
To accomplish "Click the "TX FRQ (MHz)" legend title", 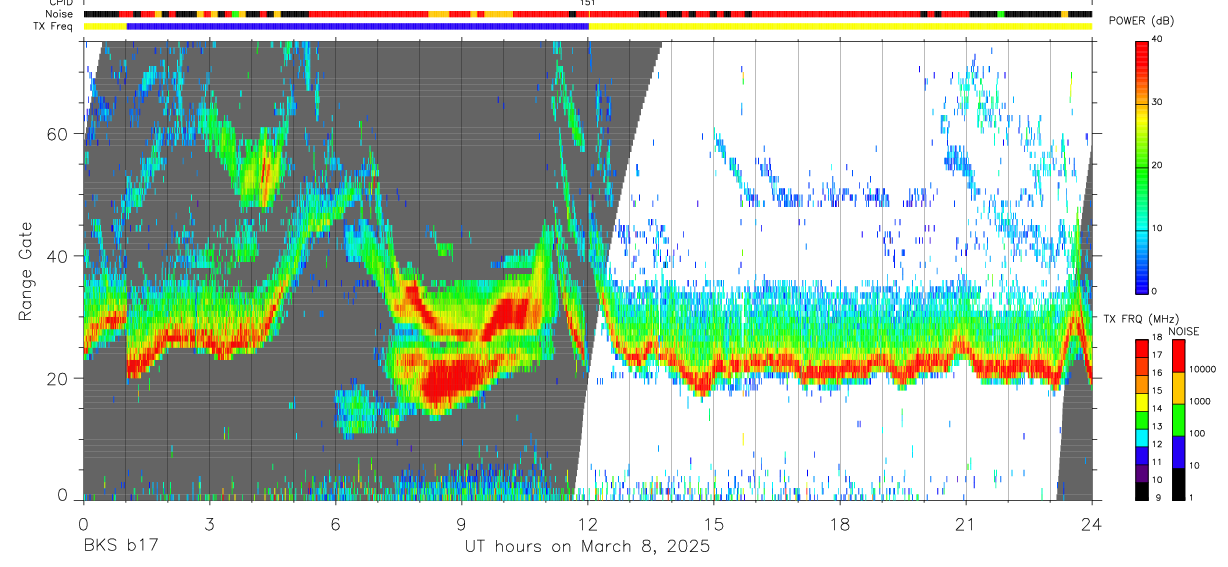I will click(x=1141, y=318).
